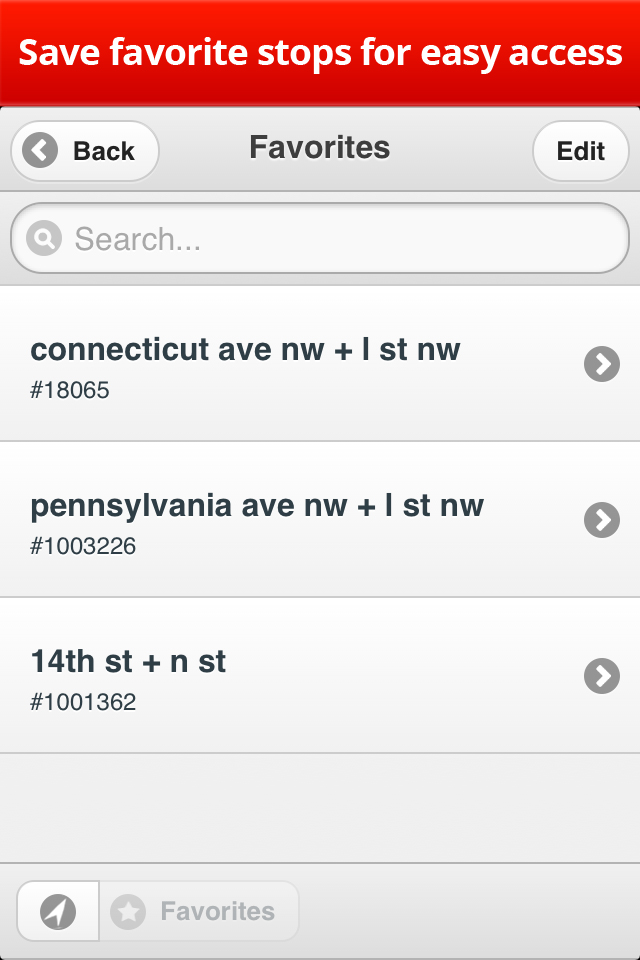640x960 pixels.
Task: Click empty area below the favorites list
Action: click(x=320, y=806)
